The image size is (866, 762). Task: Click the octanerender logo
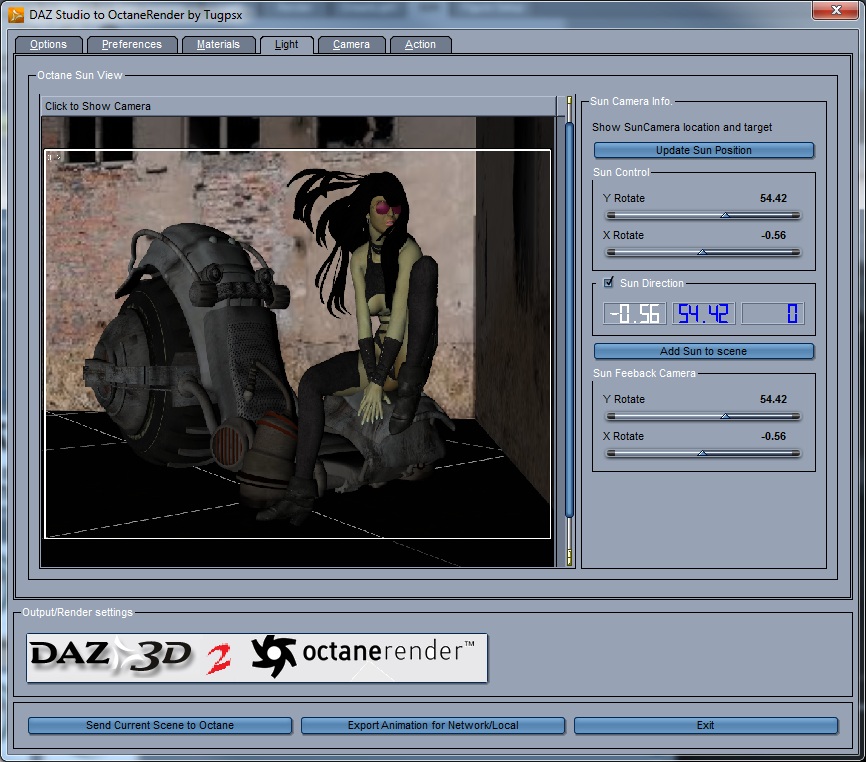pyautogui.click(x=363, y=655)
